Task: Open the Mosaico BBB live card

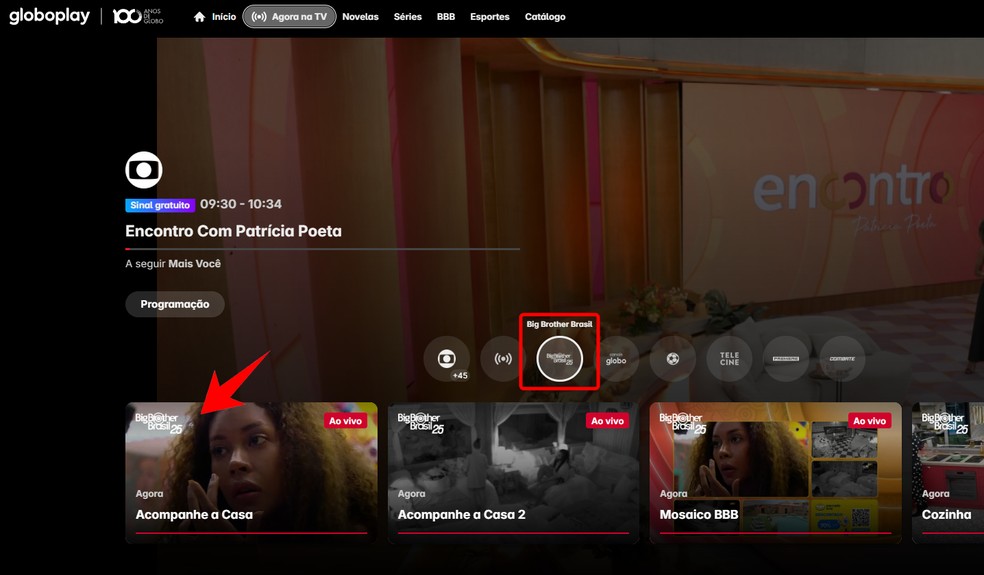Action: pyautogui.click(x=776, y=473)
